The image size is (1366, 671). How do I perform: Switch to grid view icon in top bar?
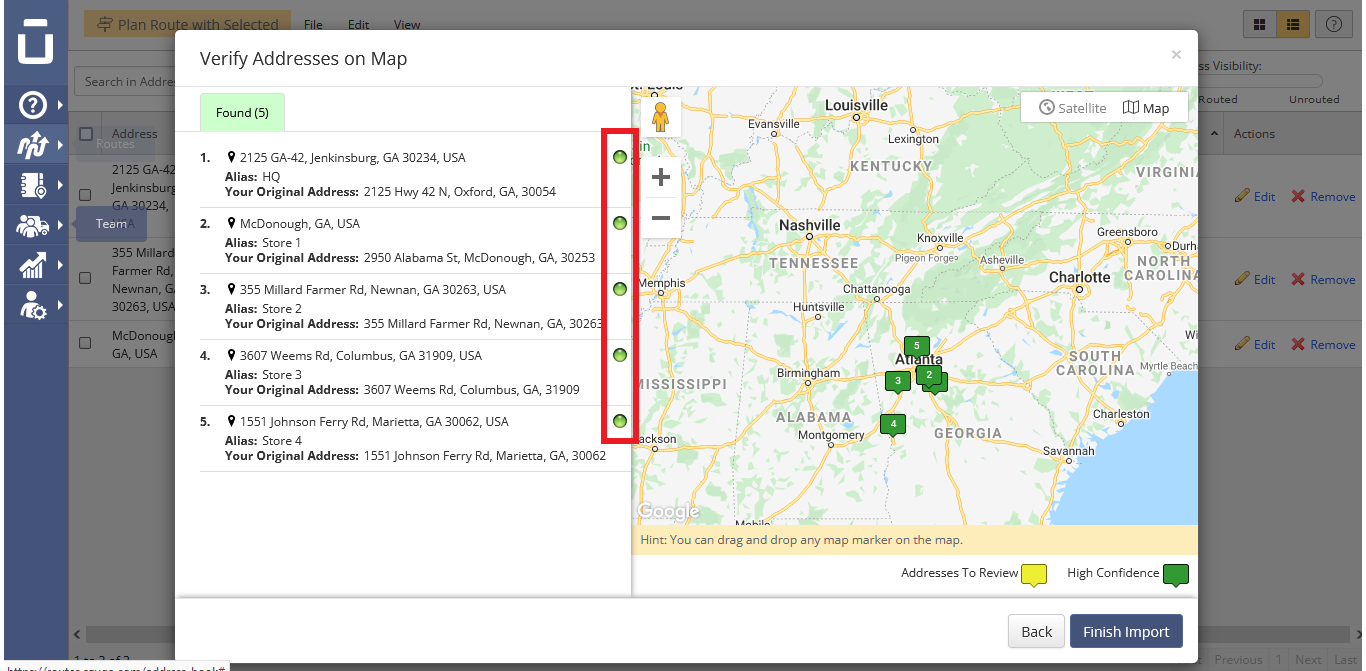coord(1260,24)
